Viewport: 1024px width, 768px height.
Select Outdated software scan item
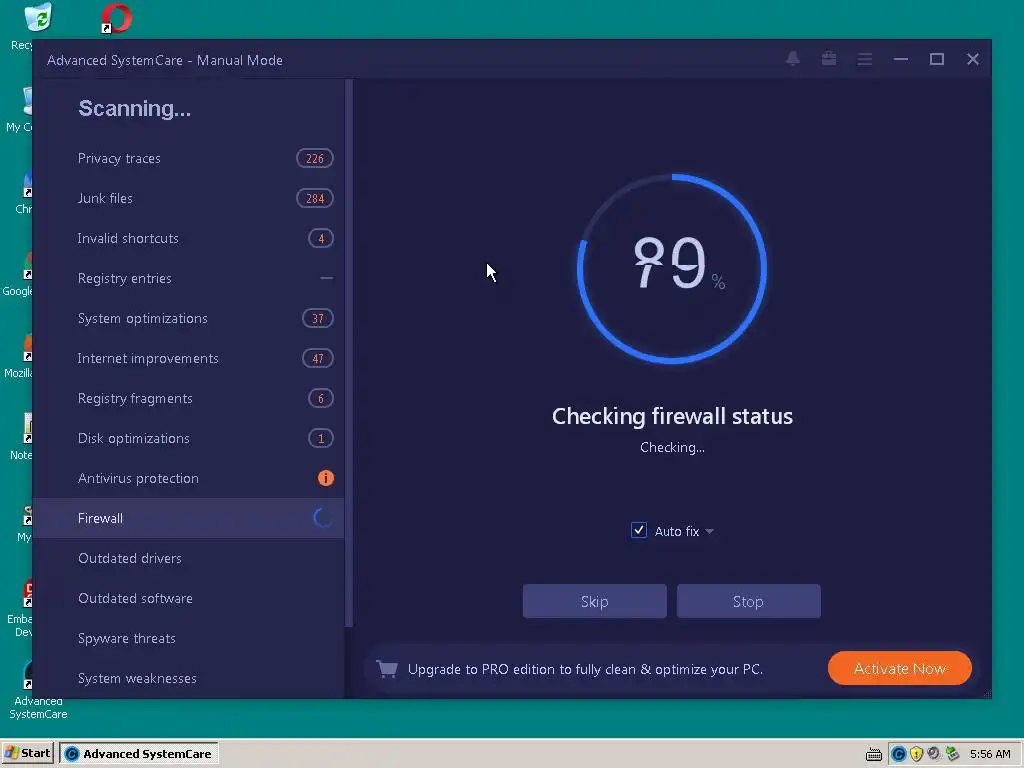(x=188, y=598)
